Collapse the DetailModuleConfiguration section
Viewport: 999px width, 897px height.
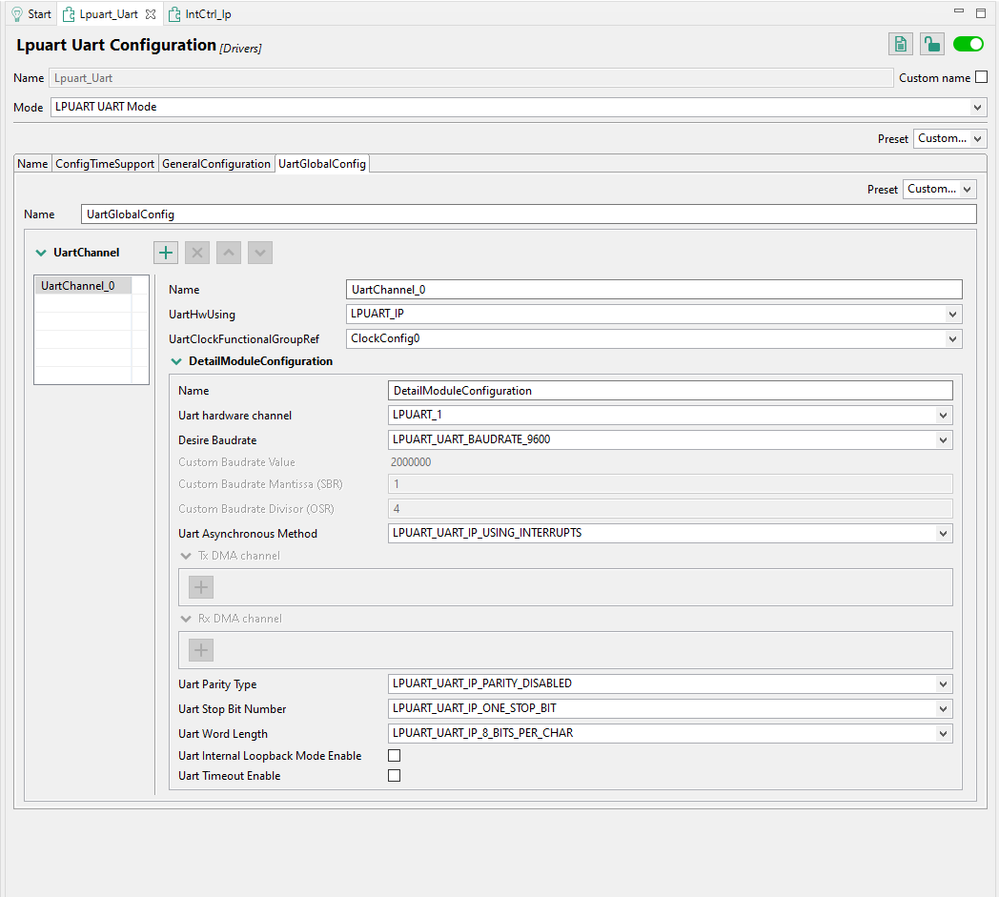click(176, 361)
